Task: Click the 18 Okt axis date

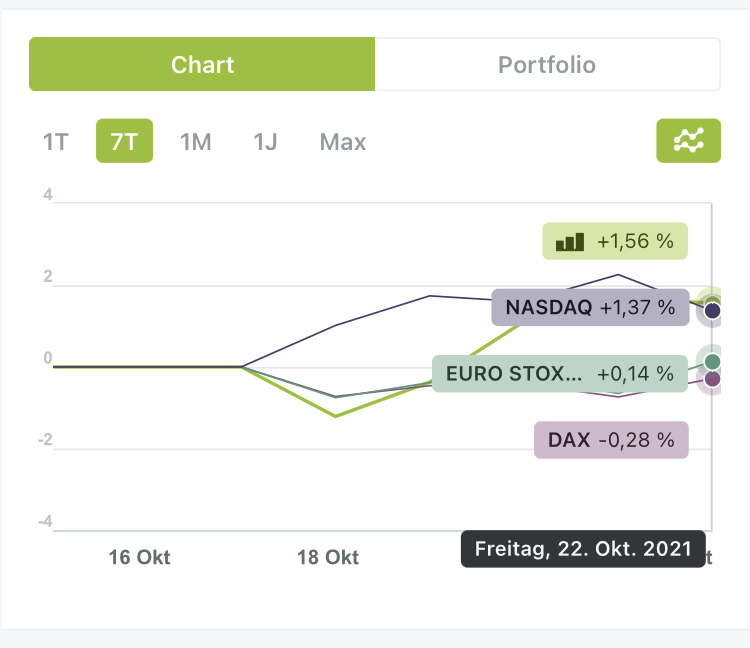Action: point(328,558)
